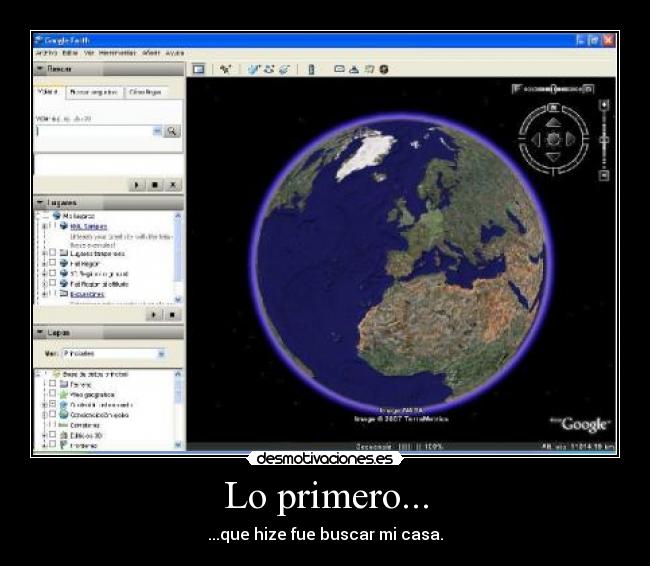The height and width of the screenshot is (566, 650).
Task: Toggle the Excursiones folder checkbox
Action: pos(53,293)
